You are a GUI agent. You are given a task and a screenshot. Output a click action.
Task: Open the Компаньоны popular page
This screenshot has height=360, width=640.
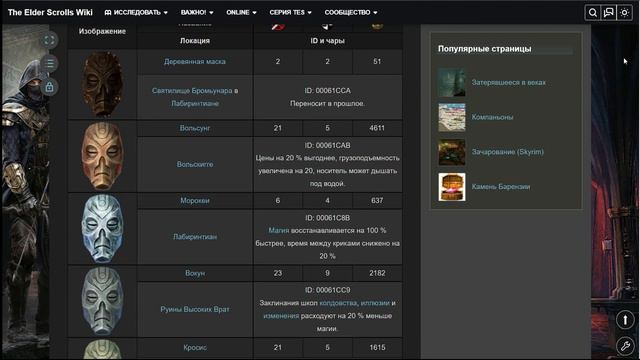click(492, 117)
